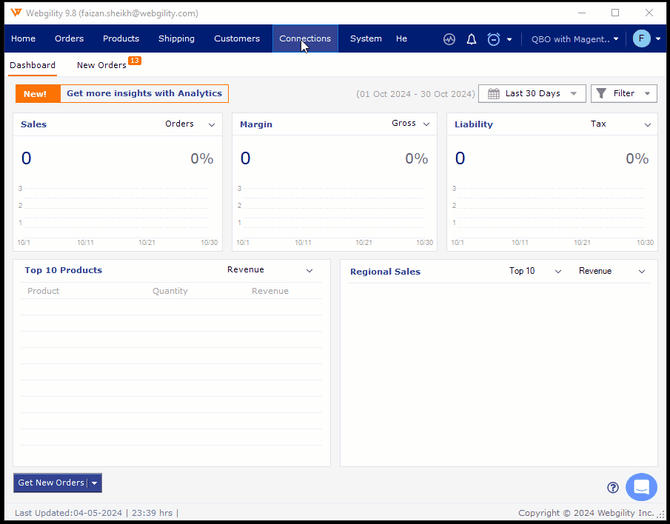Click the Get New Orders button
The height and width of the screenshot is (524, 670).
(x=51, y=483)
